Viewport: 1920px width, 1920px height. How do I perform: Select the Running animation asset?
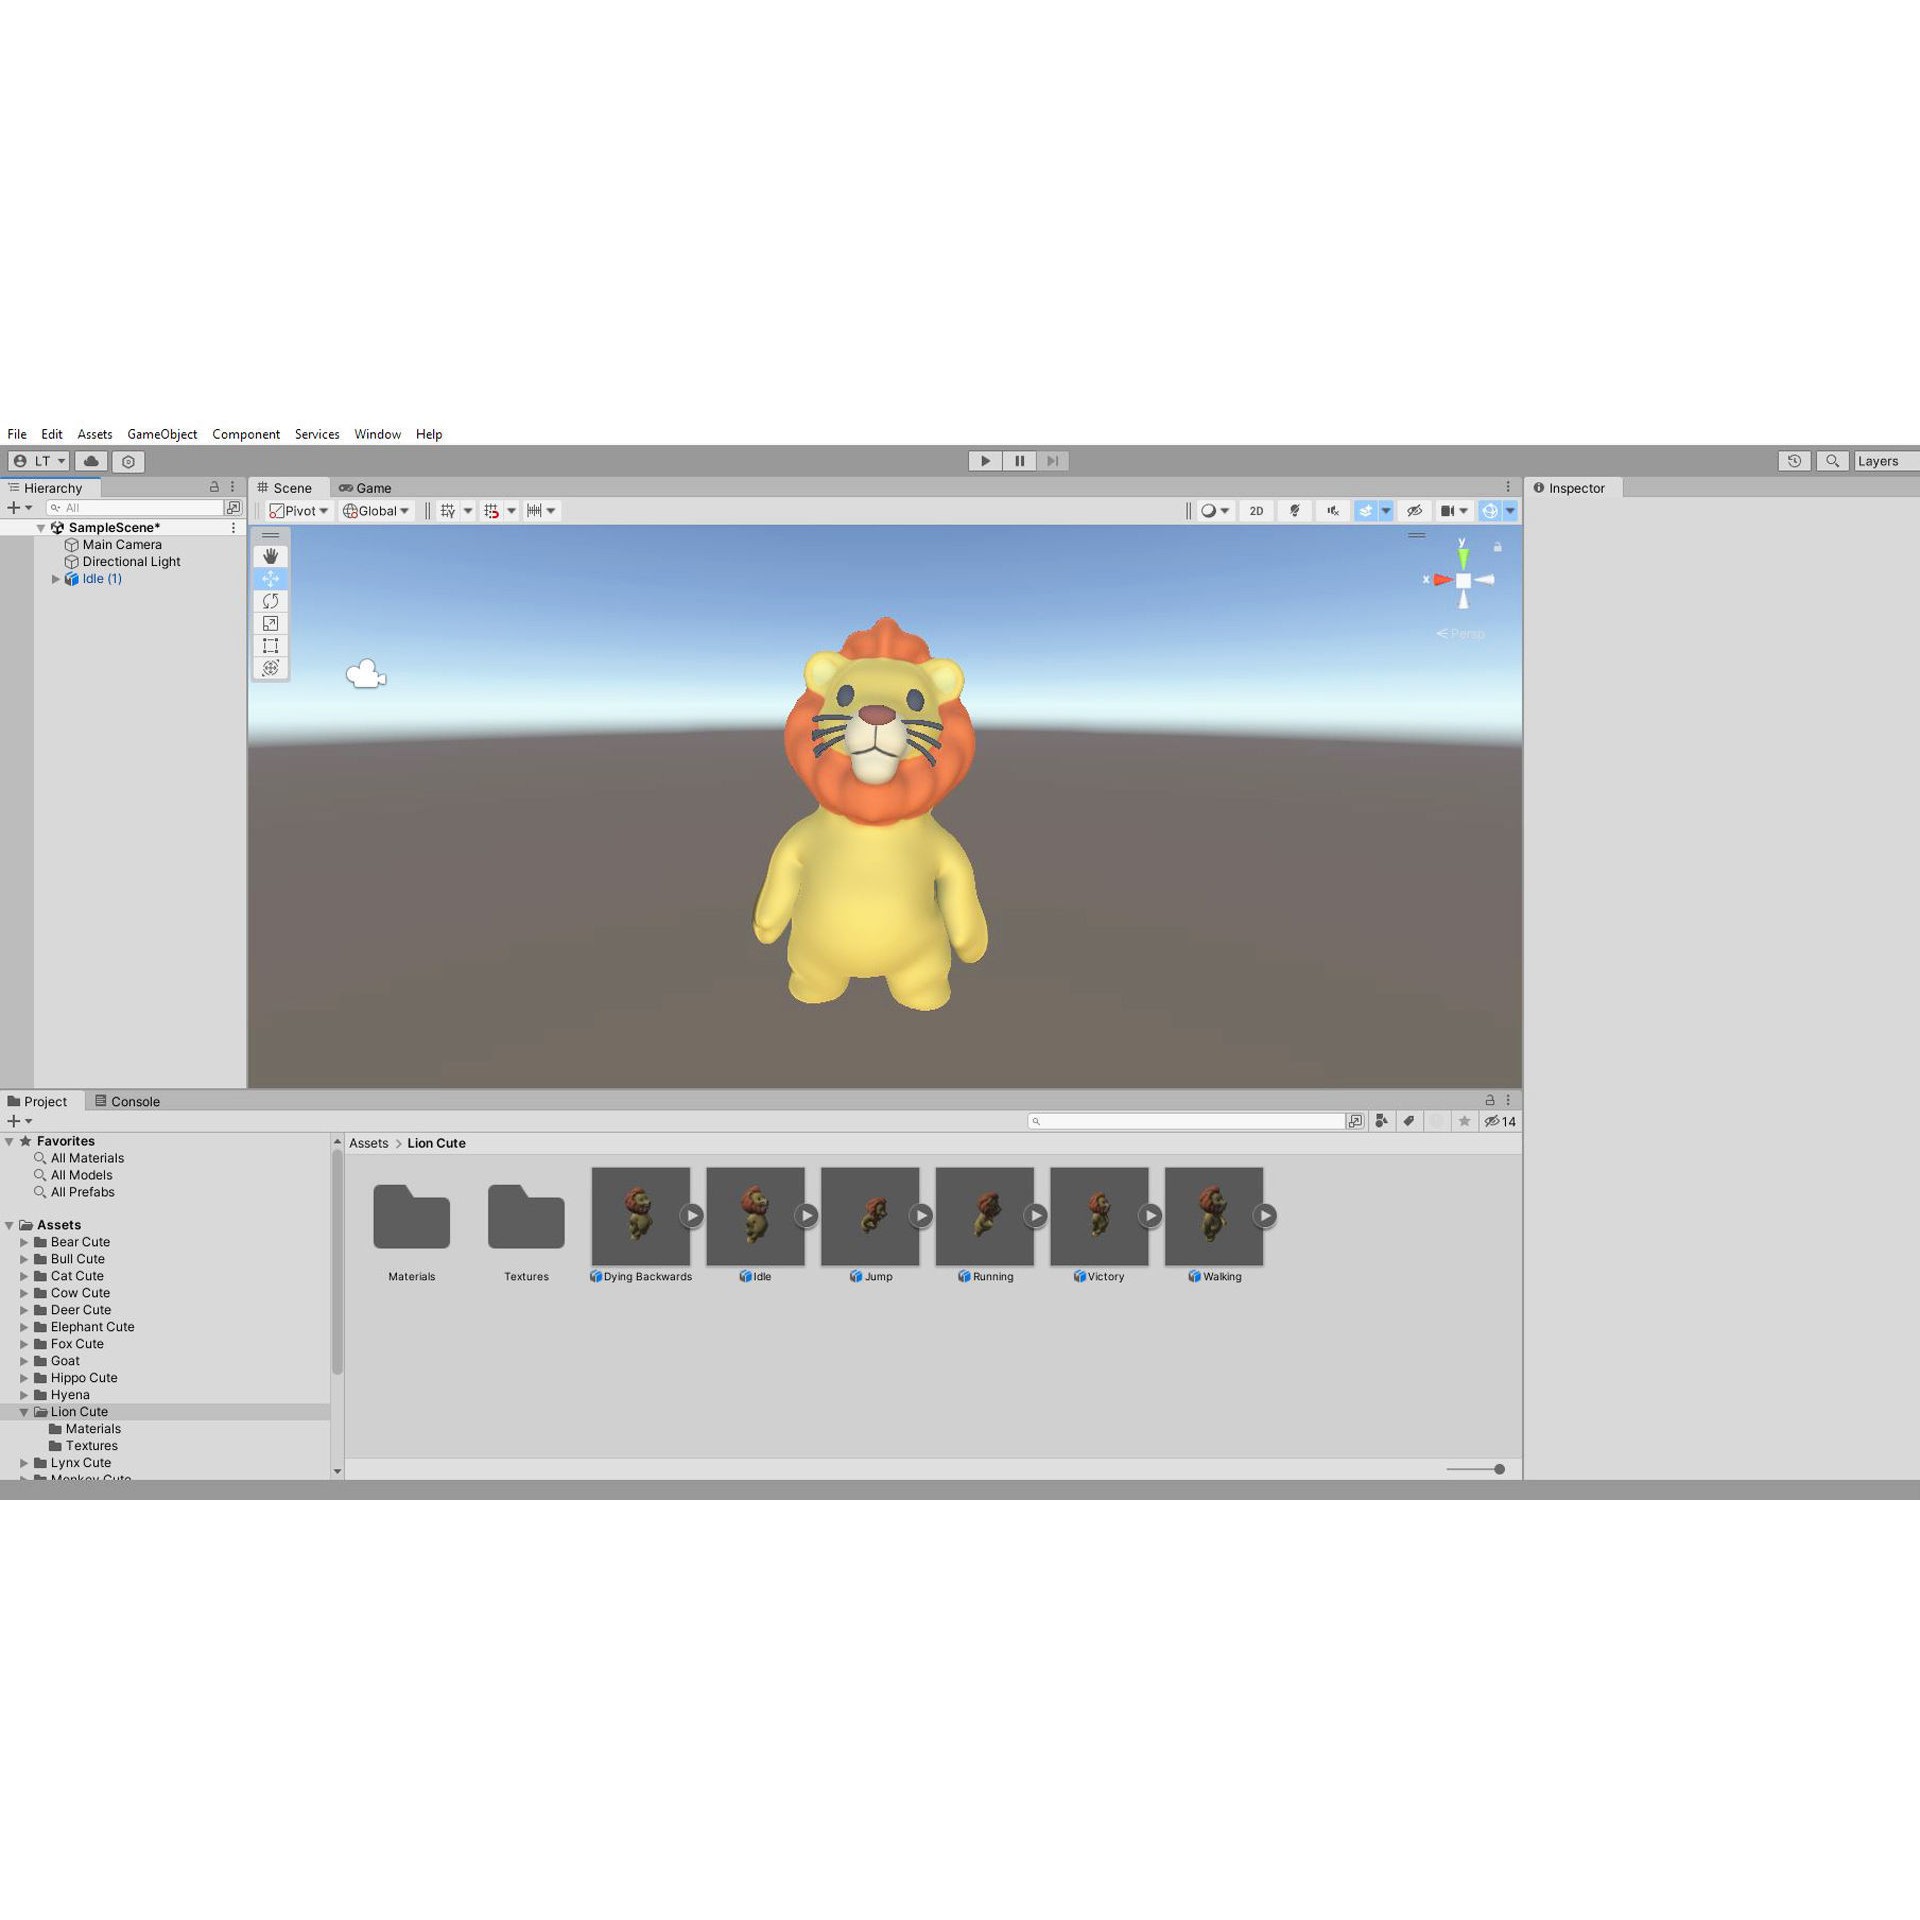click(985, 1215)
